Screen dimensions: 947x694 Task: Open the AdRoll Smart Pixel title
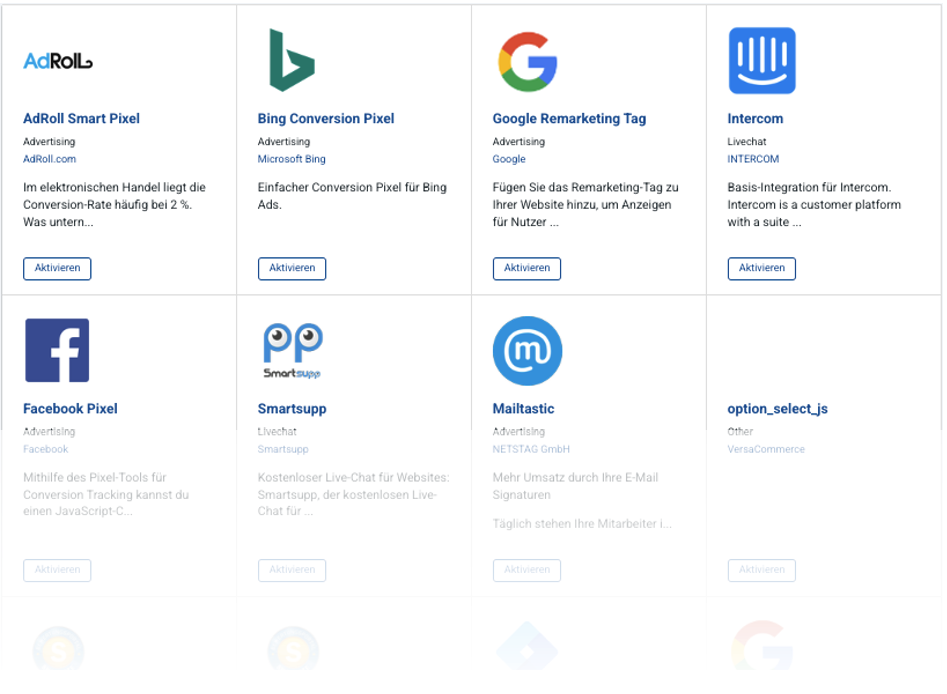(x=82, y=118)
